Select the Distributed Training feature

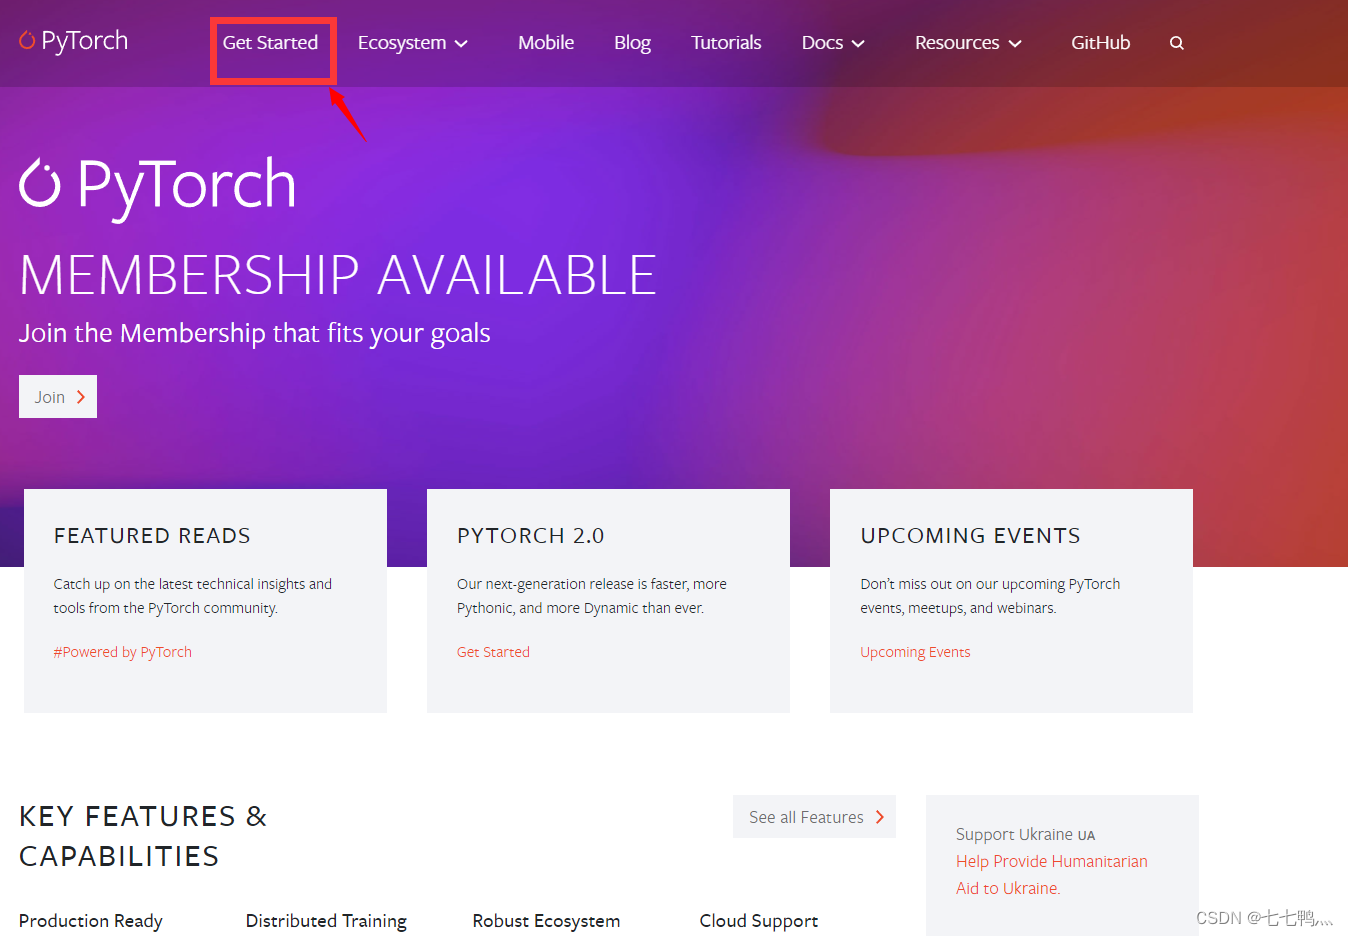point(326,921)
